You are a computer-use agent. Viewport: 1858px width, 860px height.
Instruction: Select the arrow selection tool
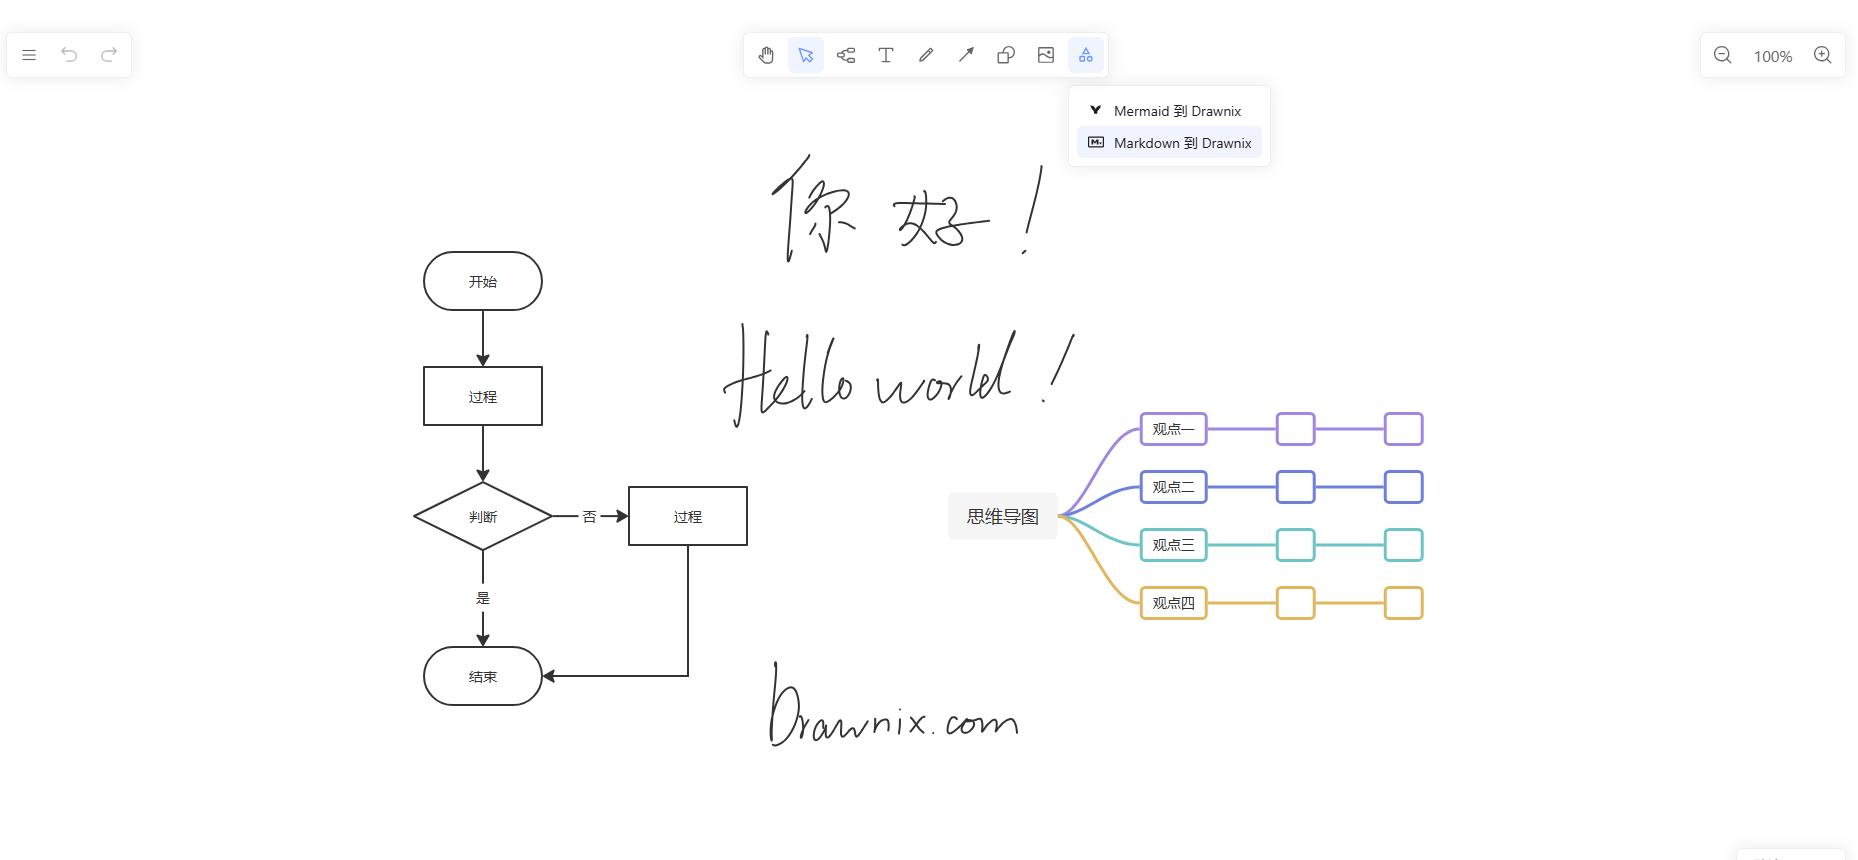point(806,55)
